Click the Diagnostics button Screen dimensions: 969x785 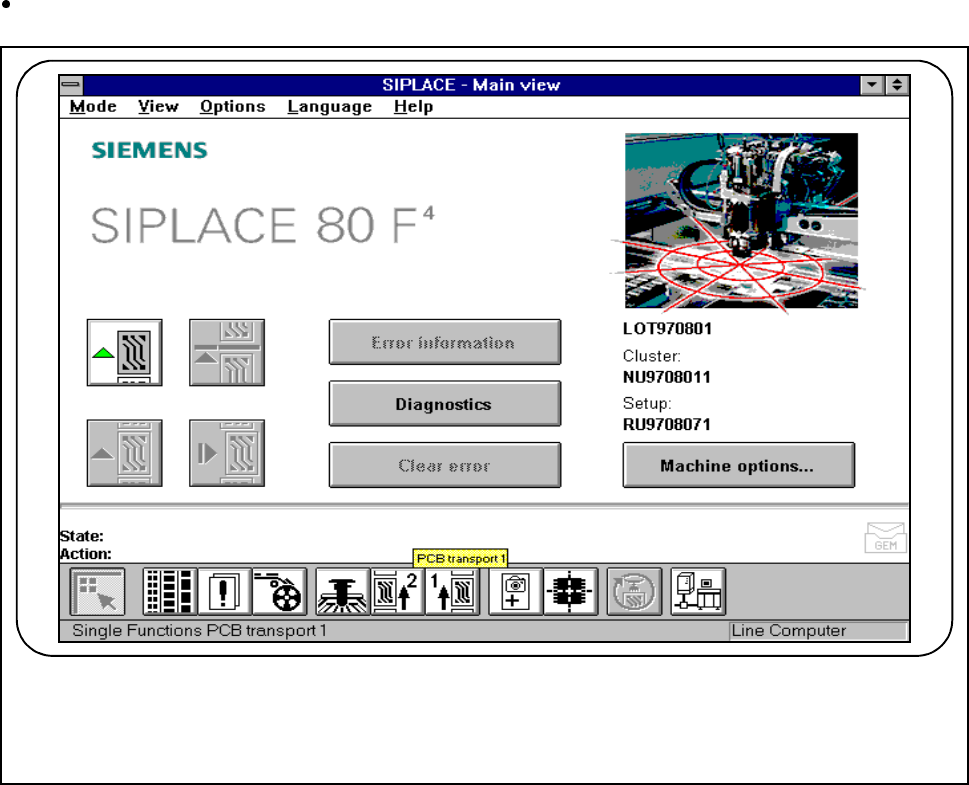tap(445, 404)
